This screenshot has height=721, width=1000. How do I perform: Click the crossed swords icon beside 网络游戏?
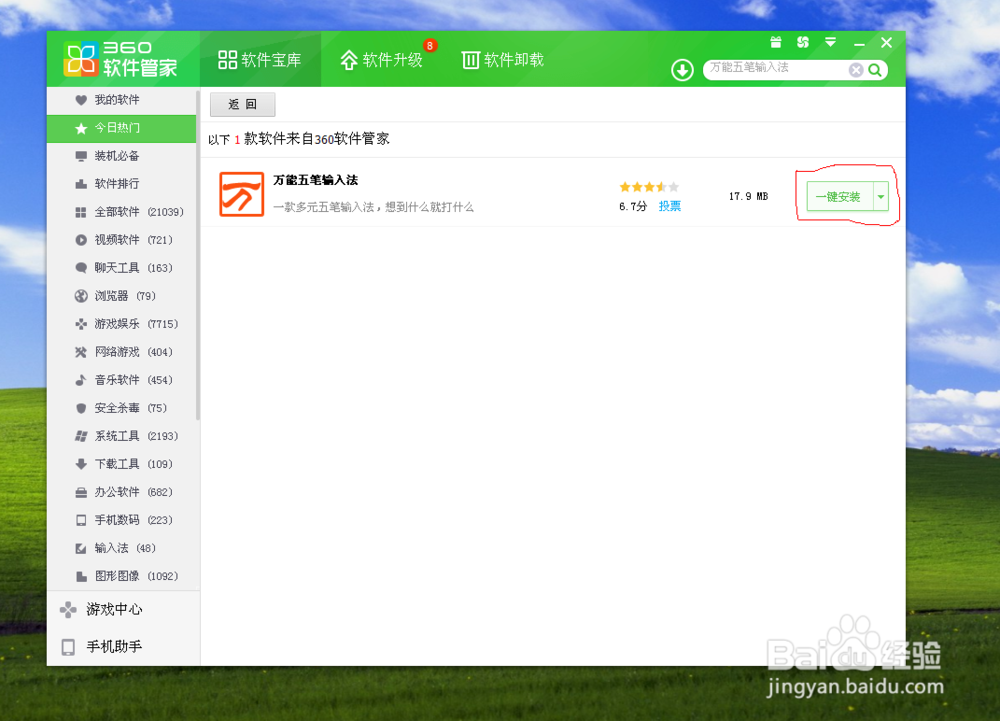(81, 352)
